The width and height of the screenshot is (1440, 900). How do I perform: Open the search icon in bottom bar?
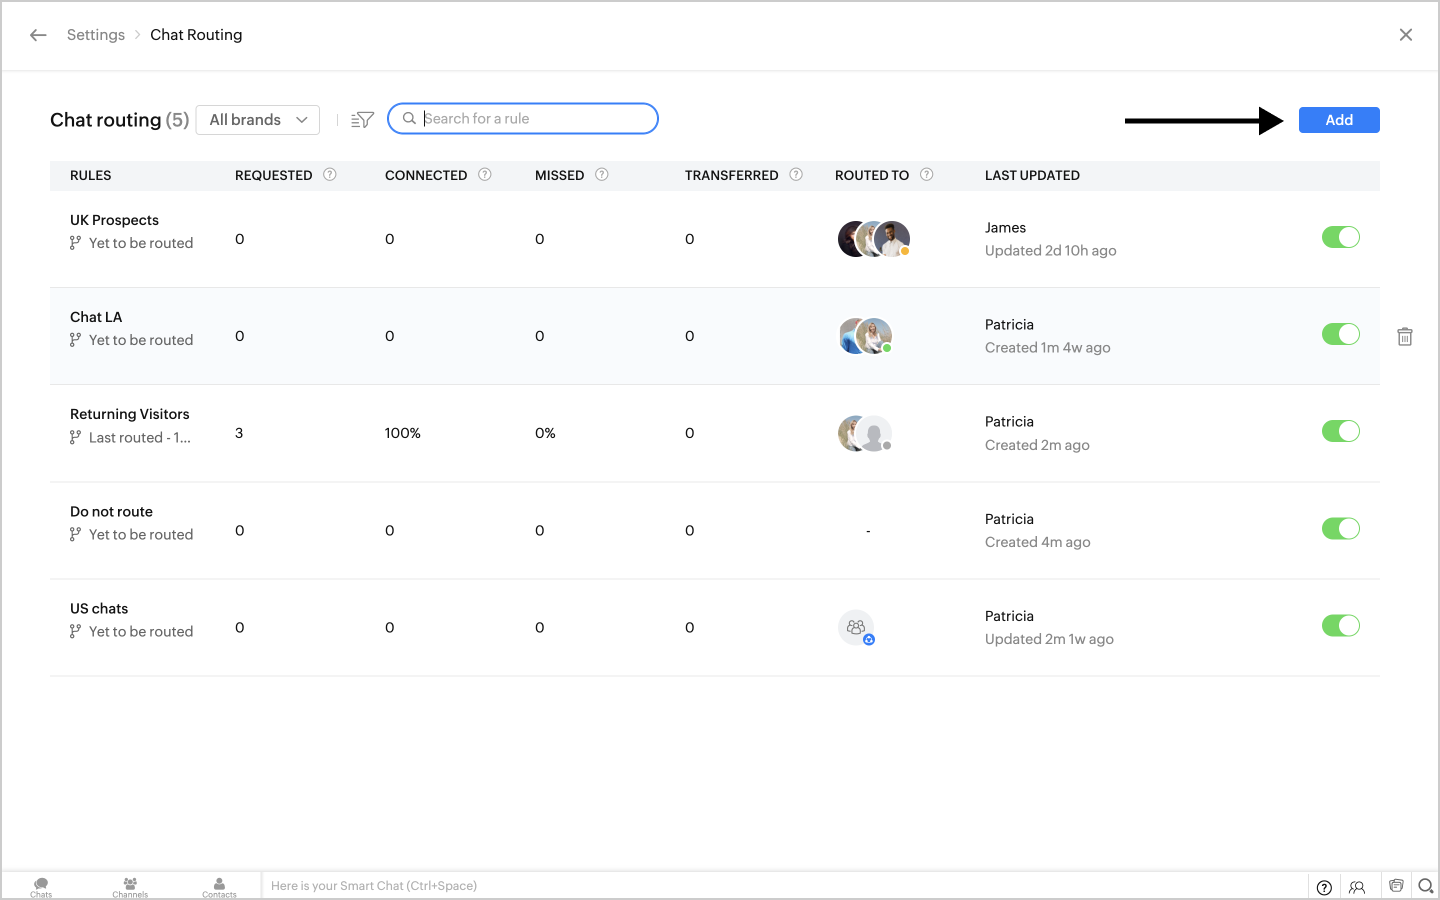tap(1426, 886)
